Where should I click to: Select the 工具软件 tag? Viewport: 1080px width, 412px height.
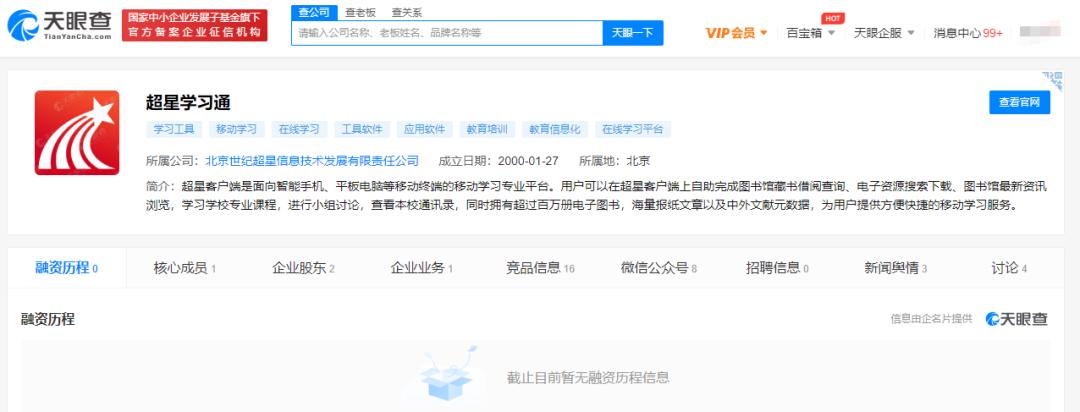click(362, 129)
